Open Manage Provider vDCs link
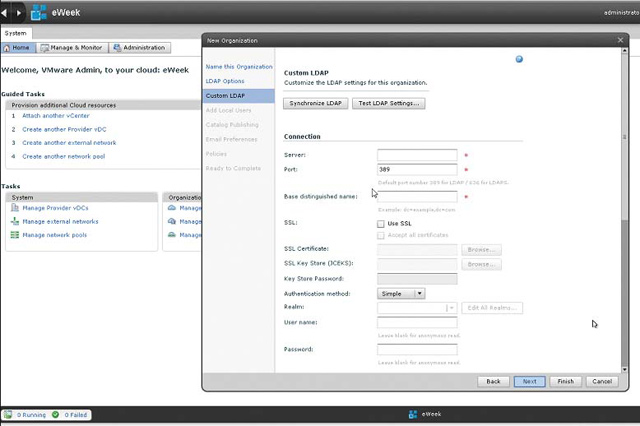 (x=55, y=208)
